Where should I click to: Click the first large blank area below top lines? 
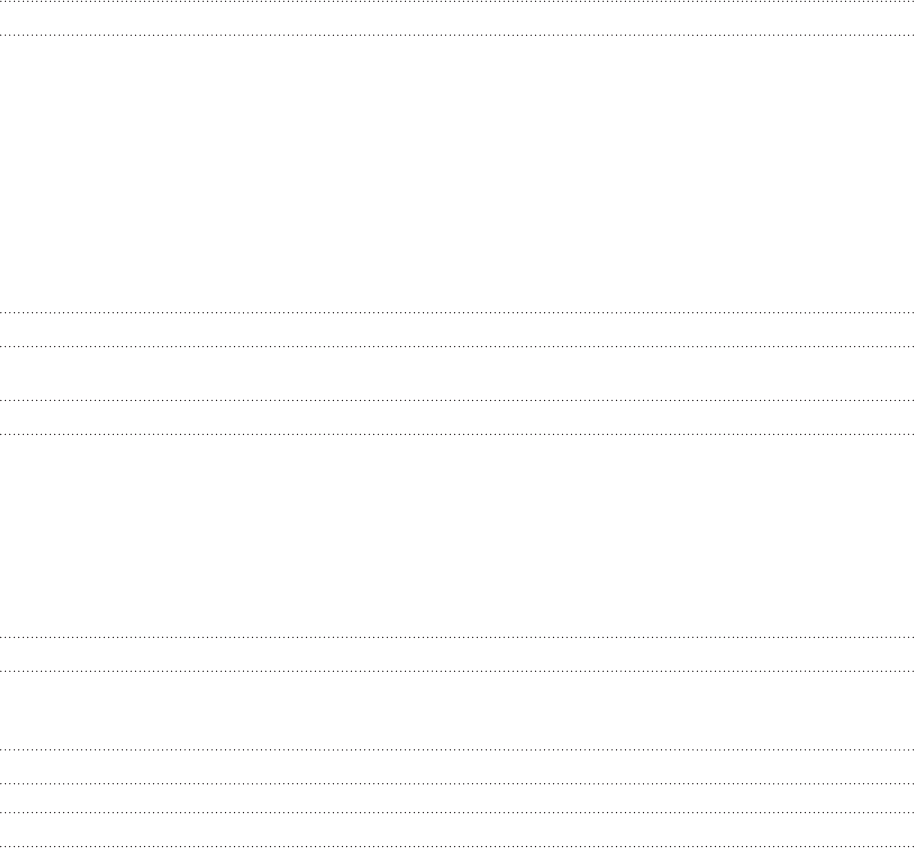click(x=457, y=174)
